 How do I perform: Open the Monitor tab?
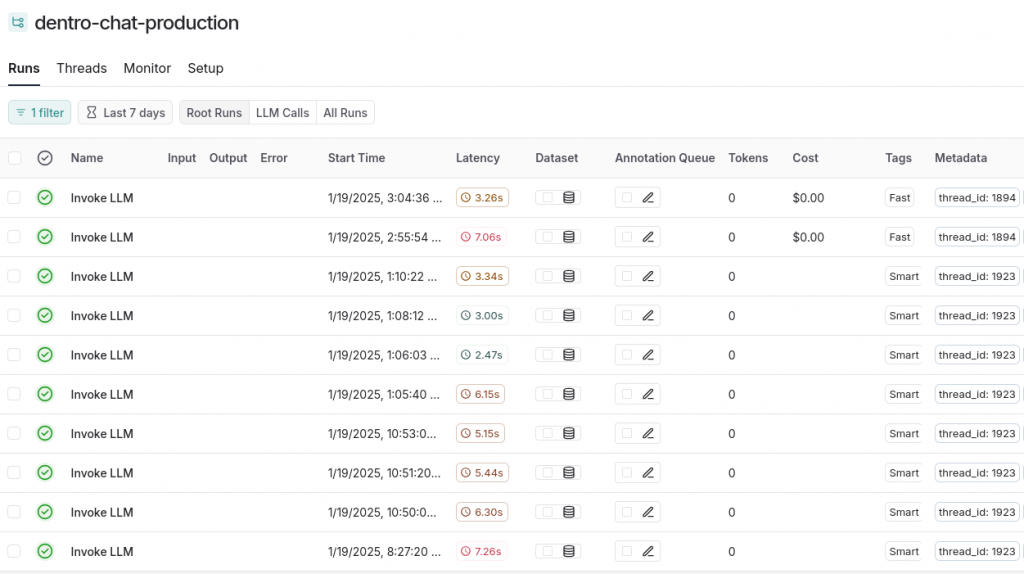tap(147, 68)
